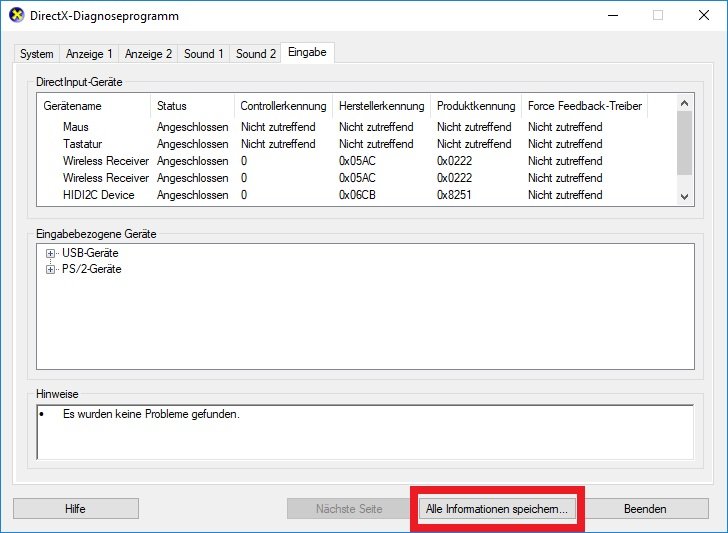This screenshot has width=728, height=533.
Task: Close the DirectX-Diagnoseprogramm window
Action: tap(704, 15)
